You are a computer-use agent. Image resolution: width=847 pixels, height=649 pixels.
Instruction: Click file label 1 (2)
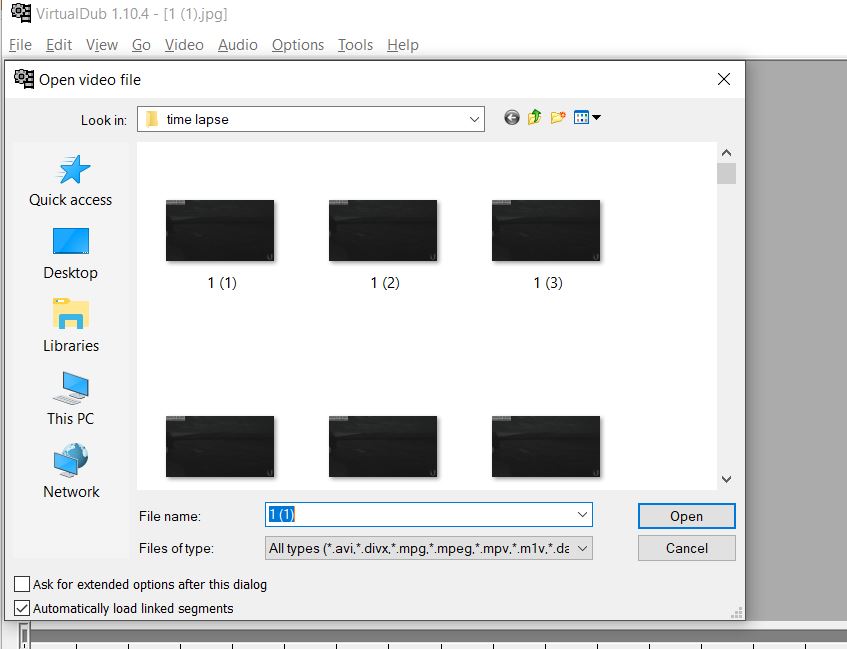[x=385, y=283]
